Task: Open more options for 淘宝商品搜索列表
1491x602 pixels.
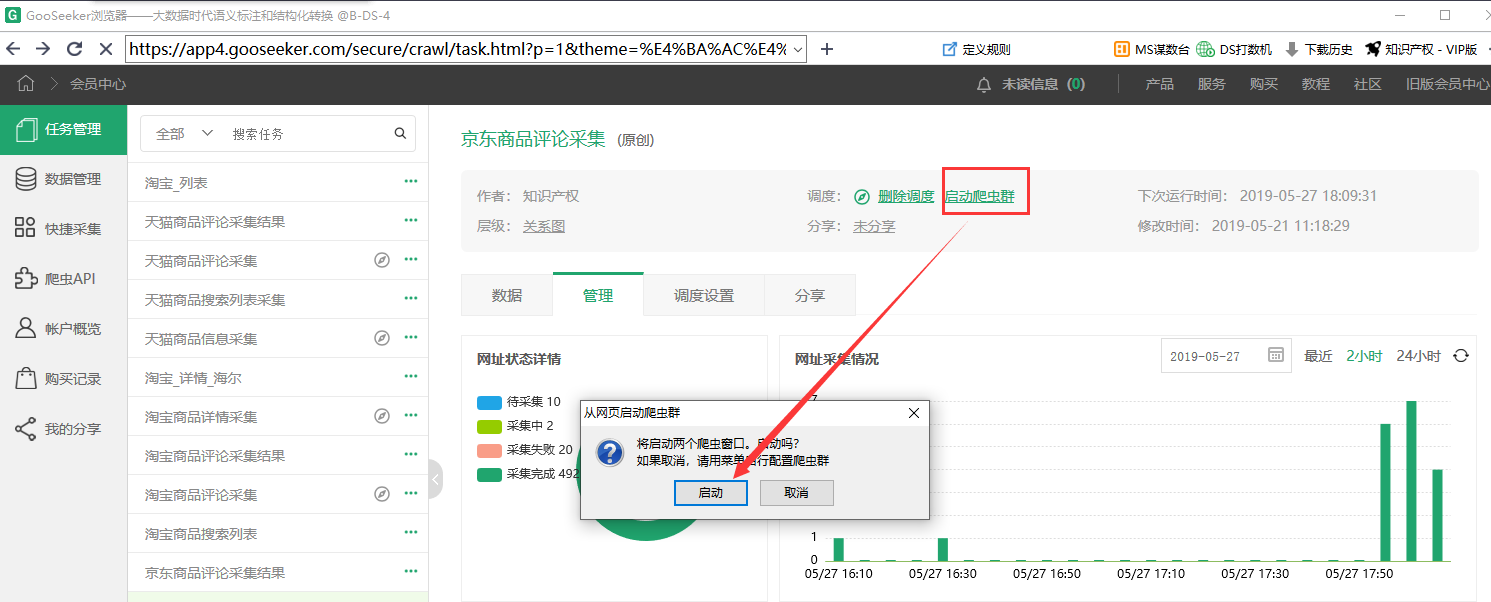Action: point(410,533)
